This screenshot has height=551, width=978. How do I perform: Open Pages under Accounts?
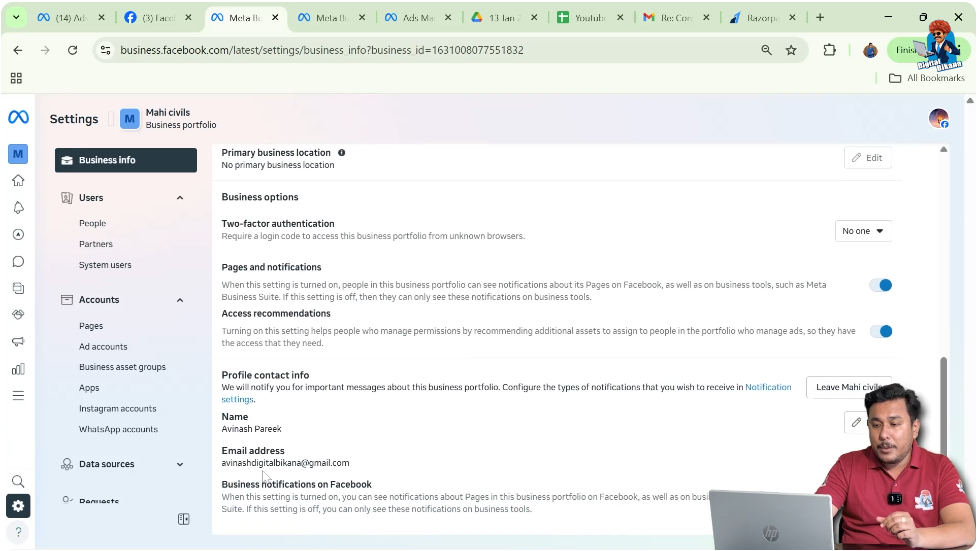click(90, 326)
